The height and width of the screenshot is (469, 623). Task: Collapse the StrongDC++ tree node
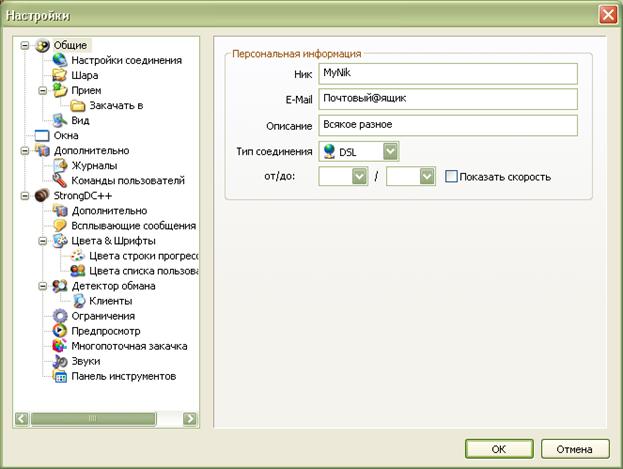point(25,196)
